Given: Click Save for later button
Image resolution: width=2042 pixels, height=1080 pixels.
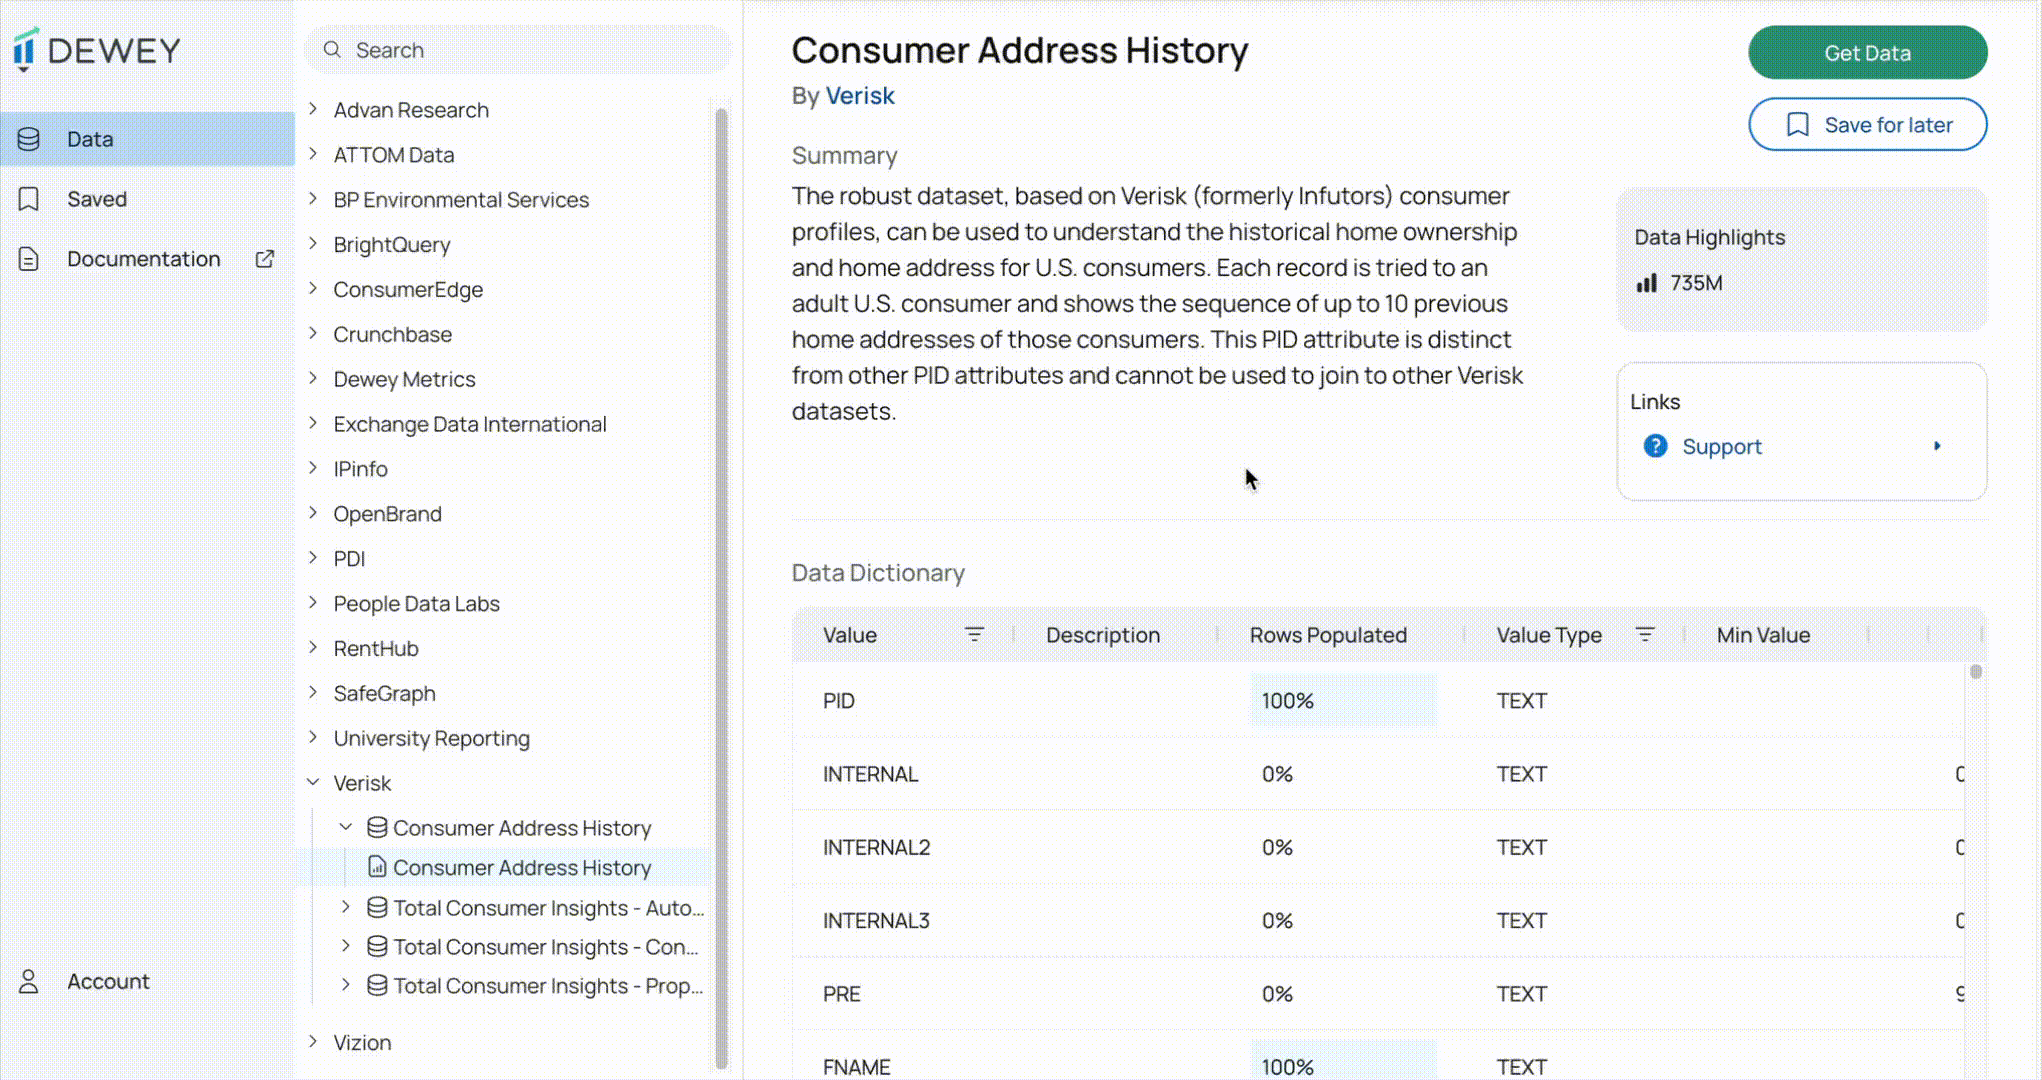Looking at the screenshot, I should click(1868, 125).
